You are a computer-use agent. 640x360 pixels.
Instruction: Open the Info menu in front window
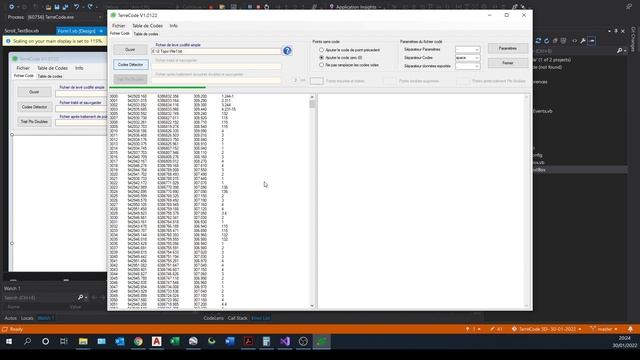tap(173, 26)
